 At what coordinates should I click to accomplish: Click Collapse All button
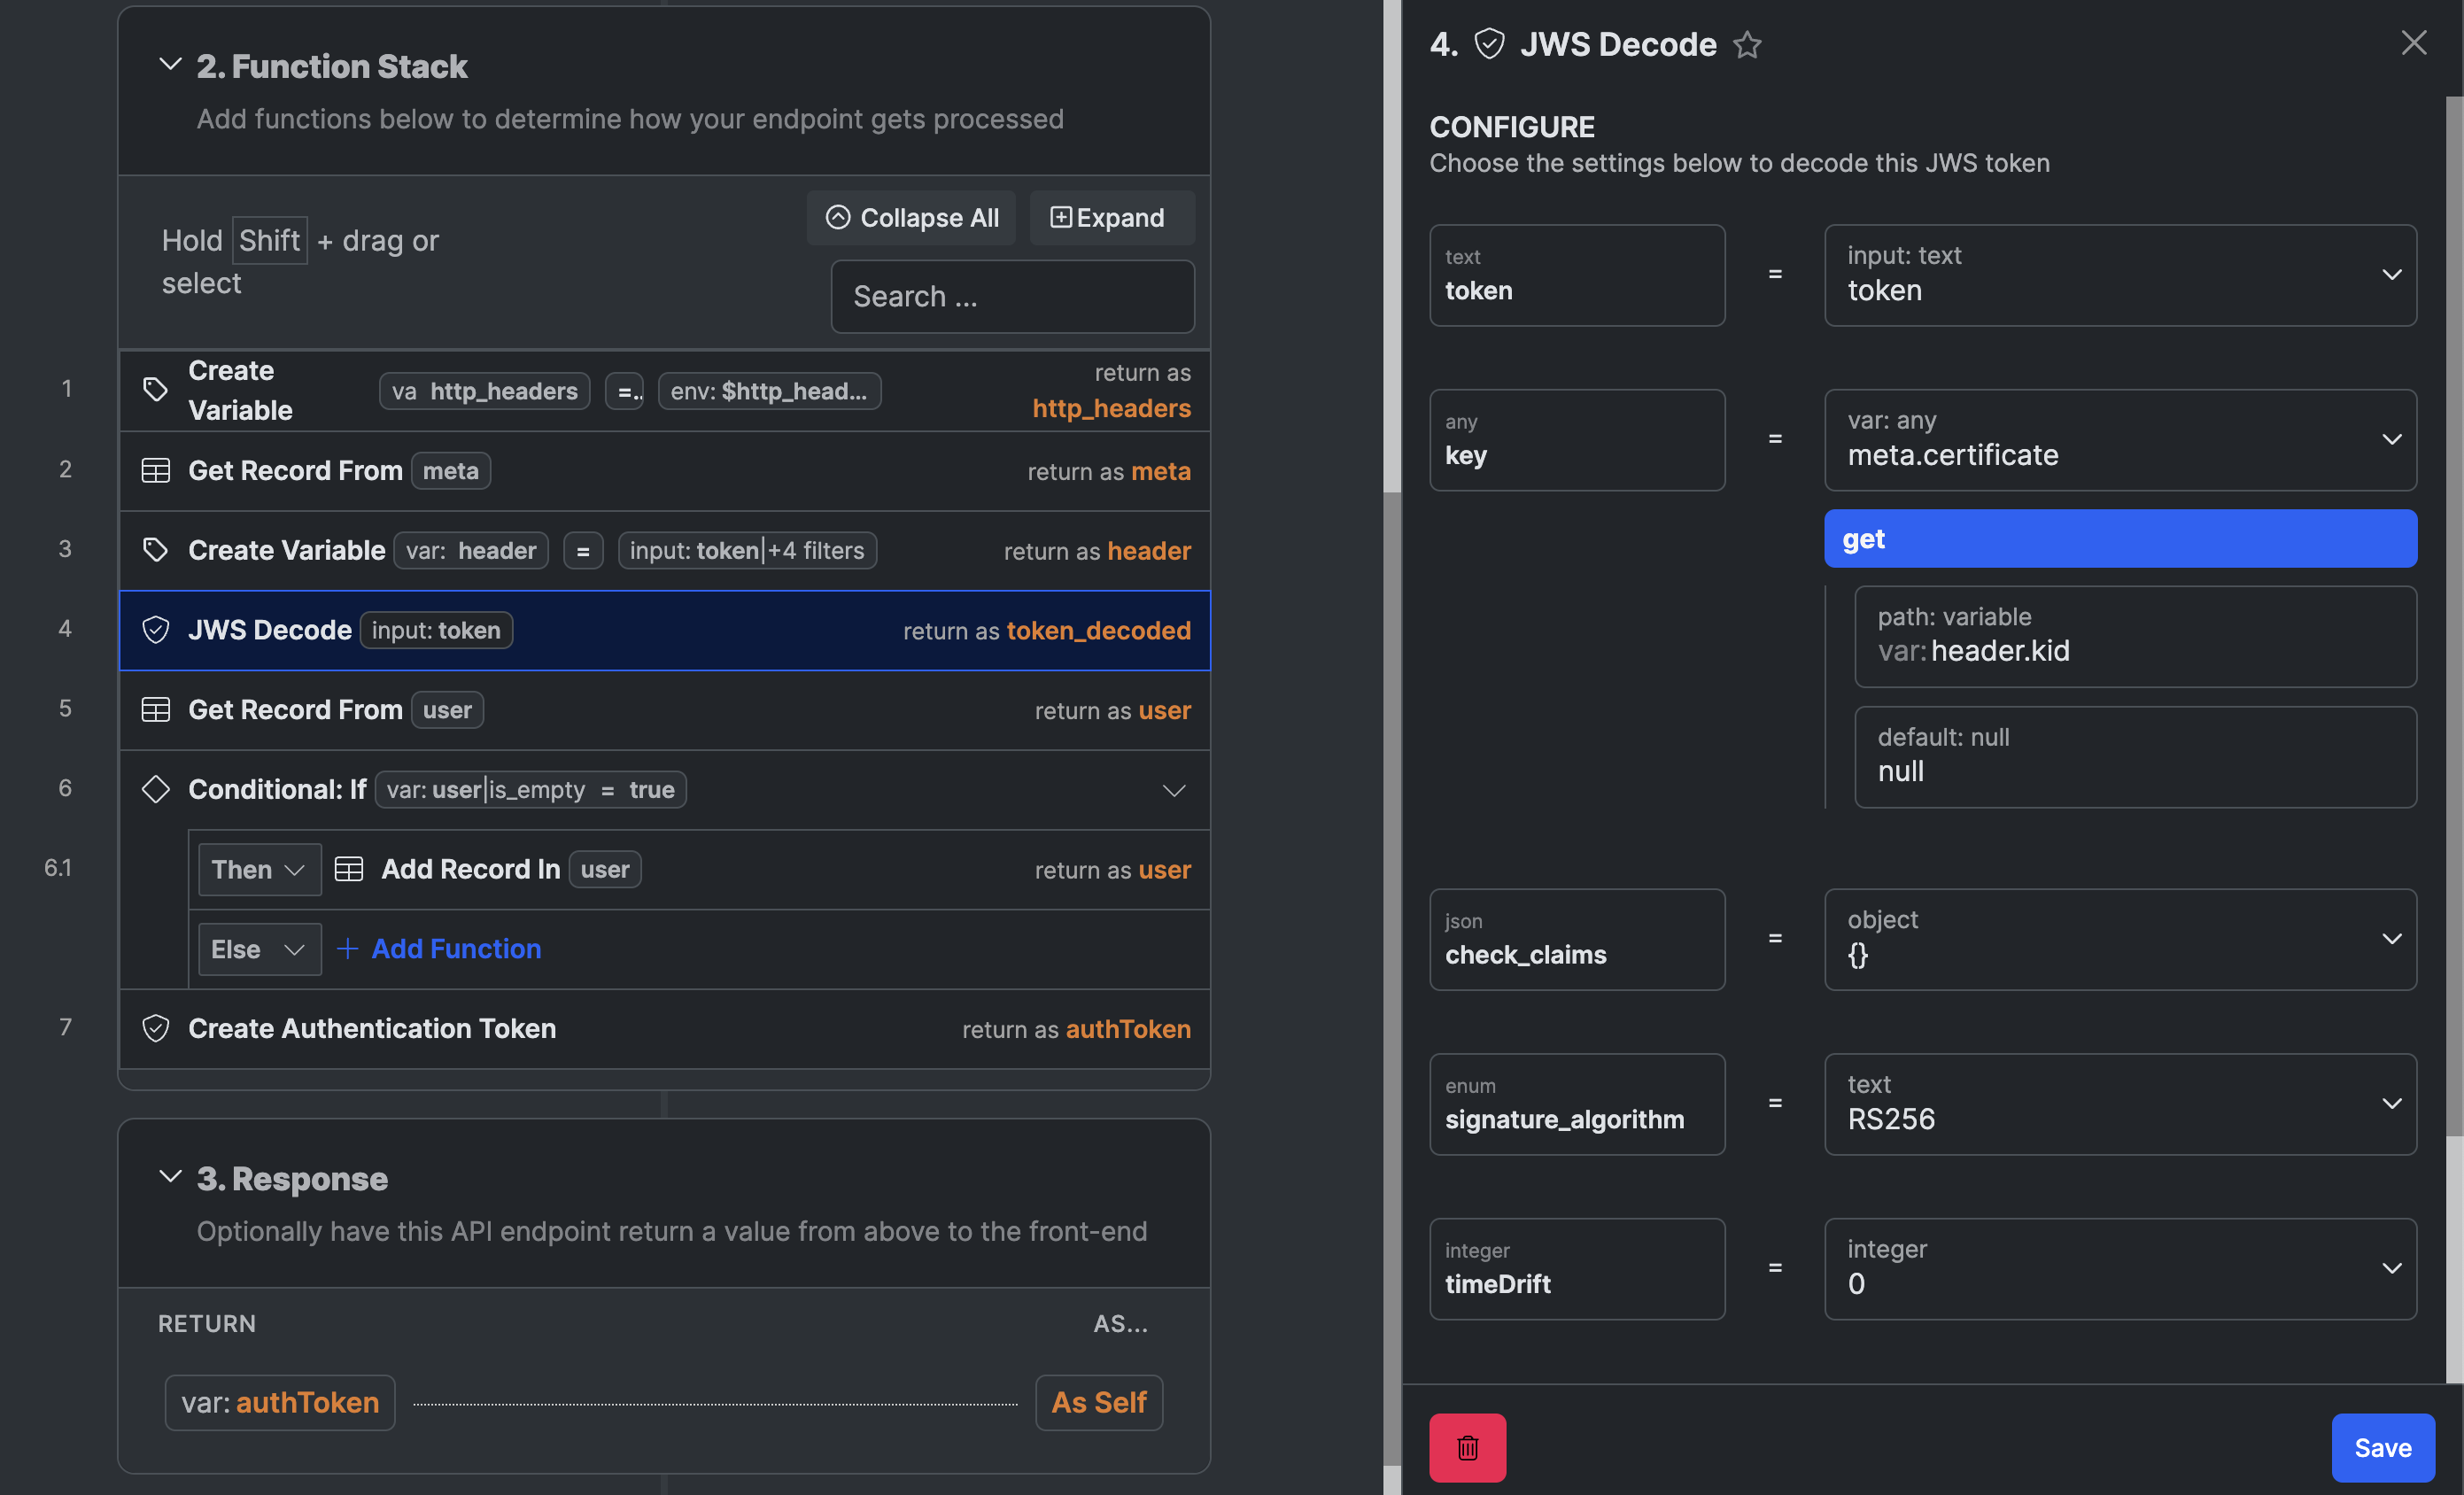coord(911,218)
